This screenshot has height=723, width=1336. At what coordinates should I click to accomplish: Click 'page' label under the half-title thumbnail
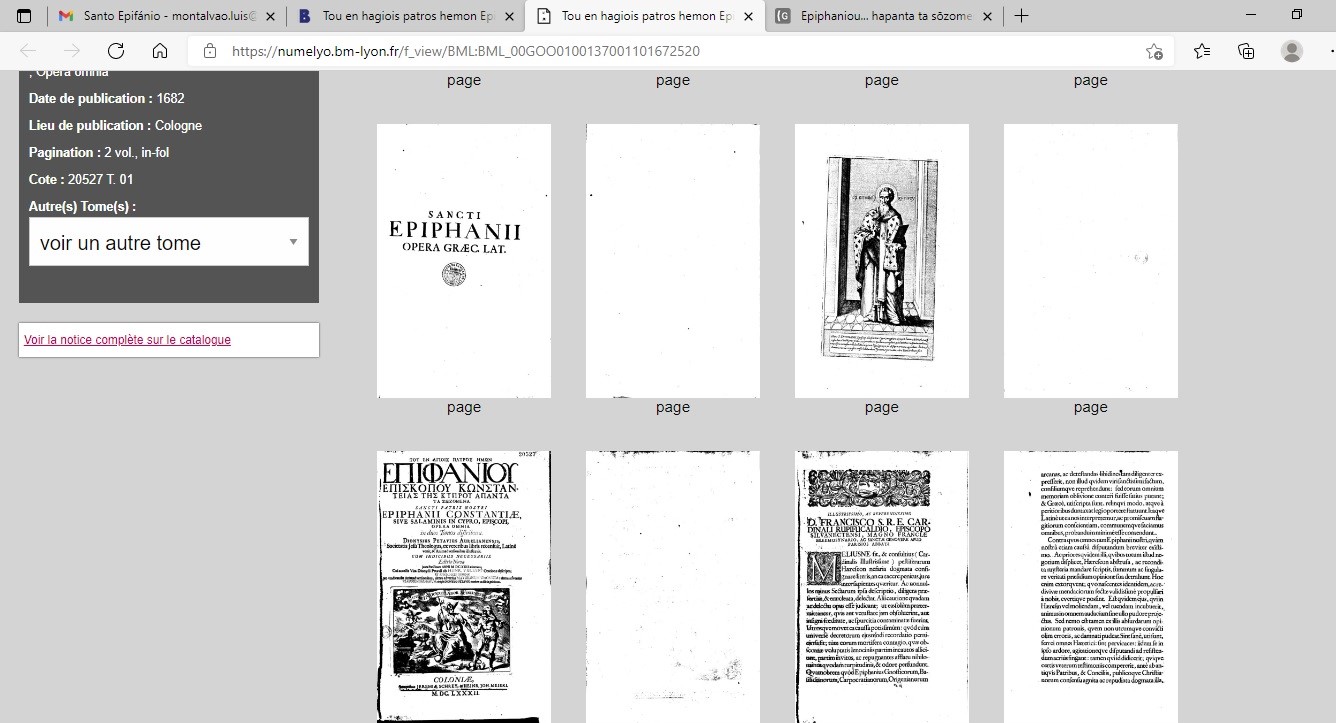(464, 407)
